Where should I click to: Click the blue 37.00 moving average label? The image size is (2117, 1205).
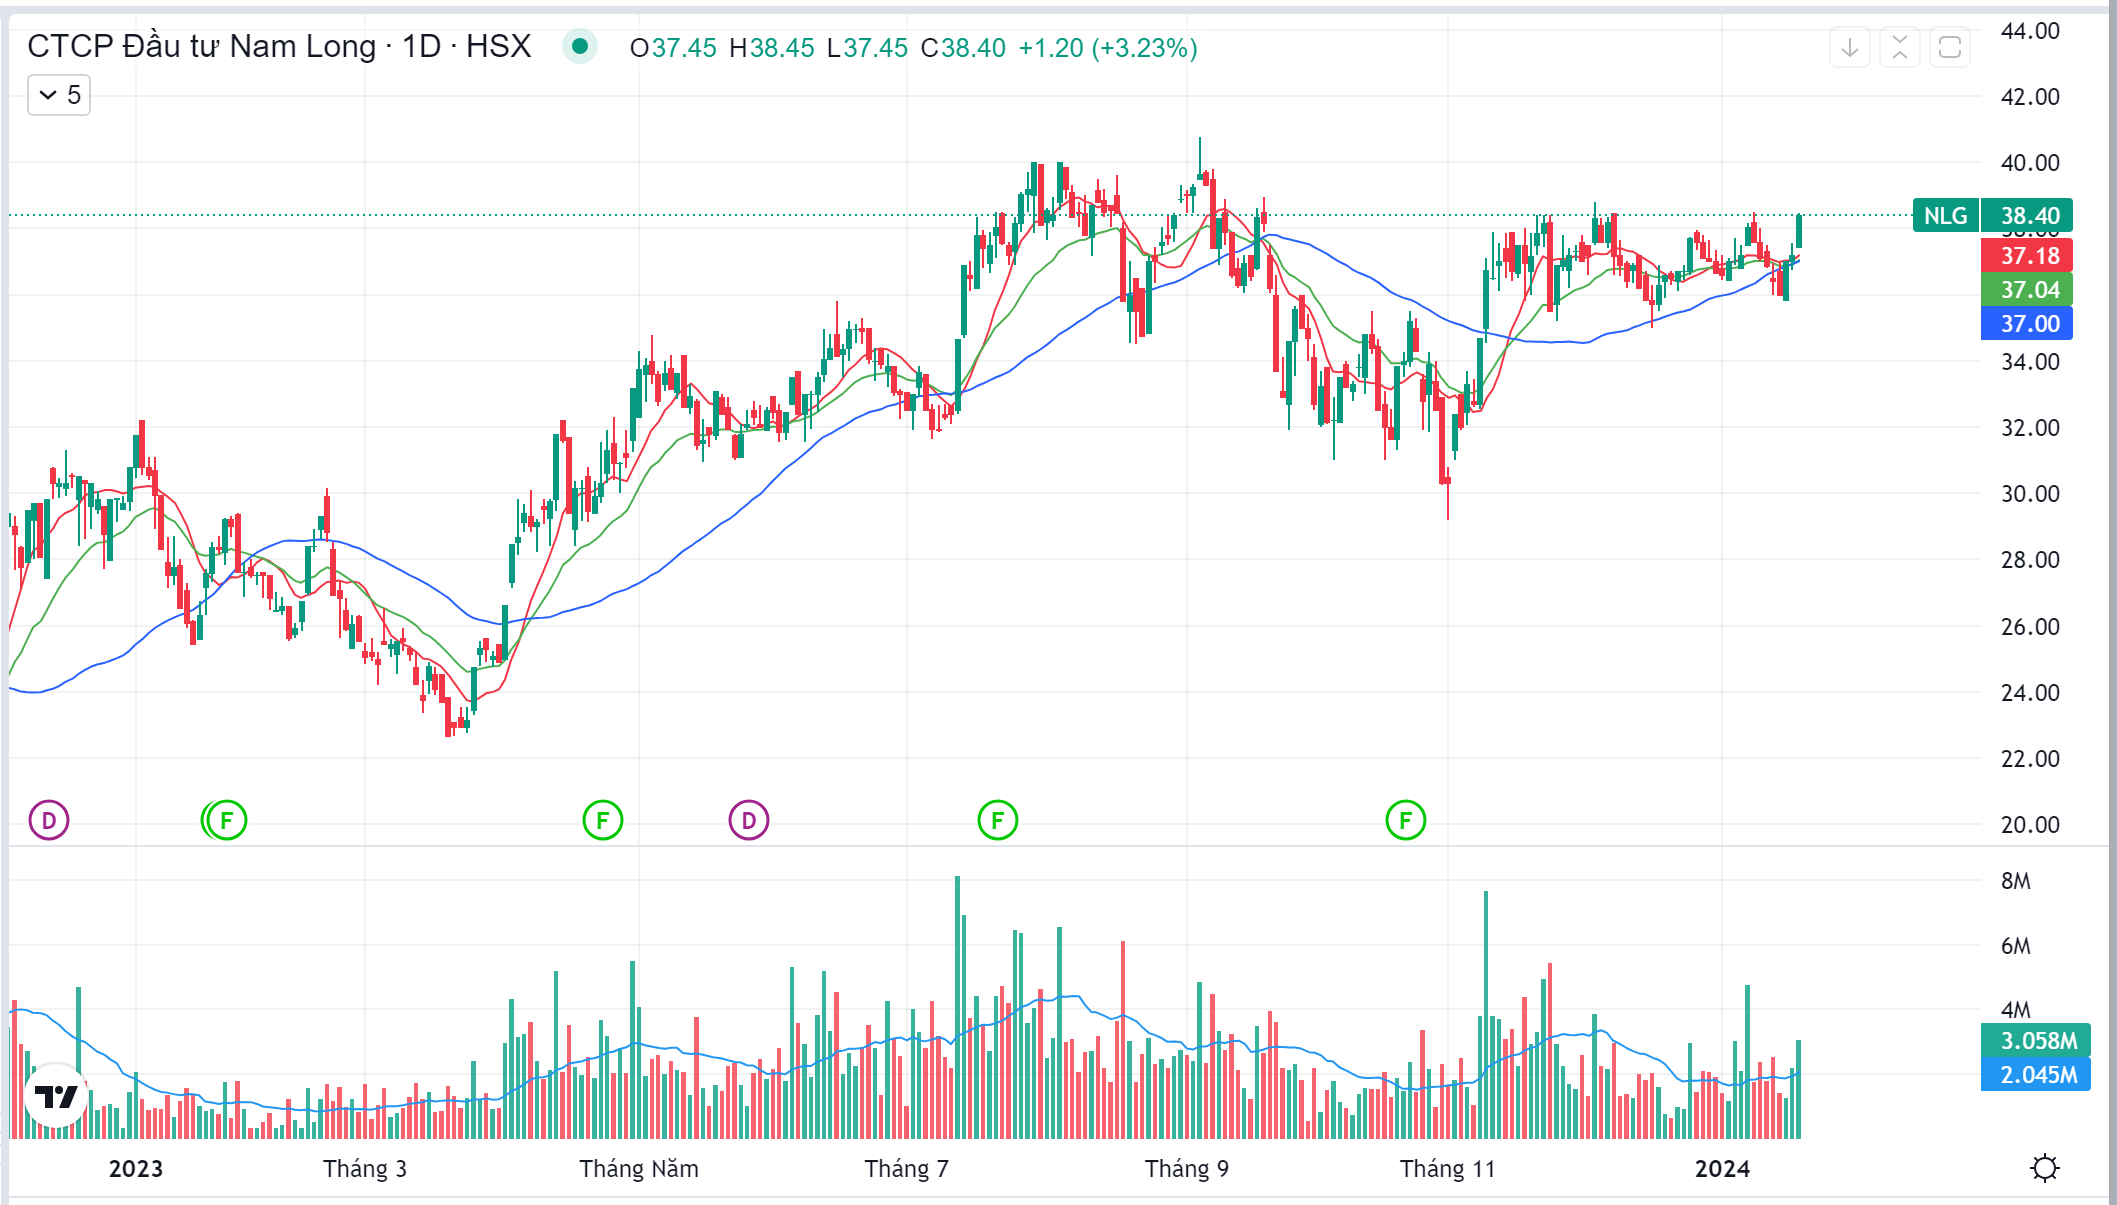click(x=2028, y=324)
